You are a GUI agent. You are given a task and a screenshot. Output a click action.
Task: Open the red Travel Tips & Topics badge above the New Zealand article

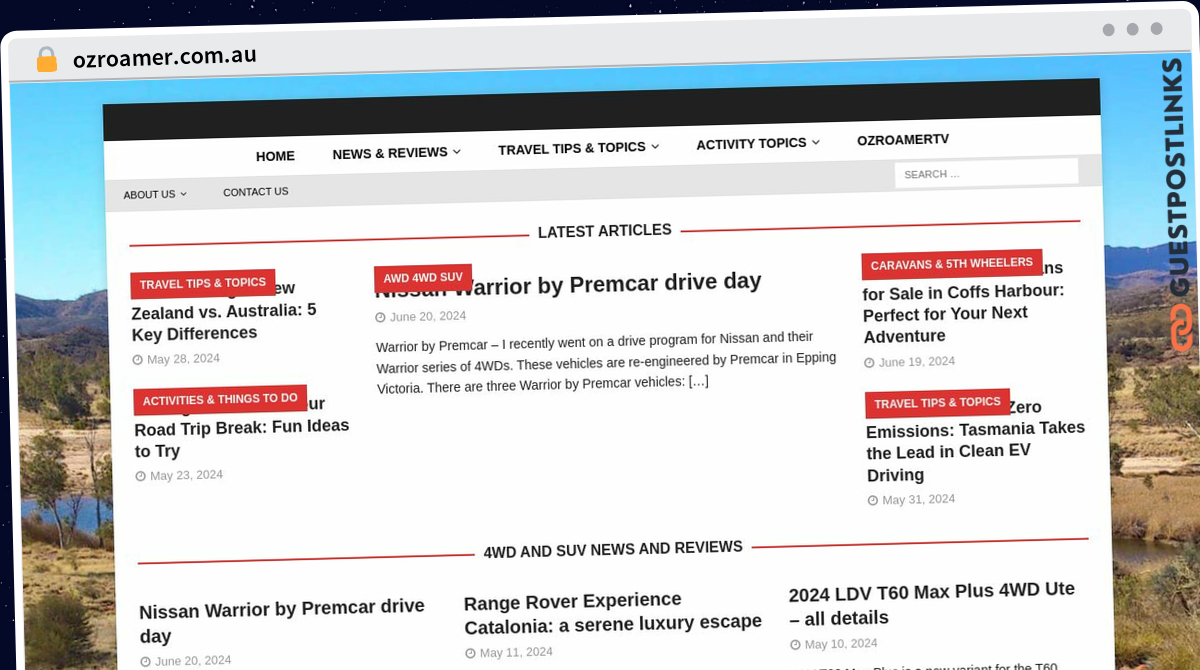(x=203, y=284)
